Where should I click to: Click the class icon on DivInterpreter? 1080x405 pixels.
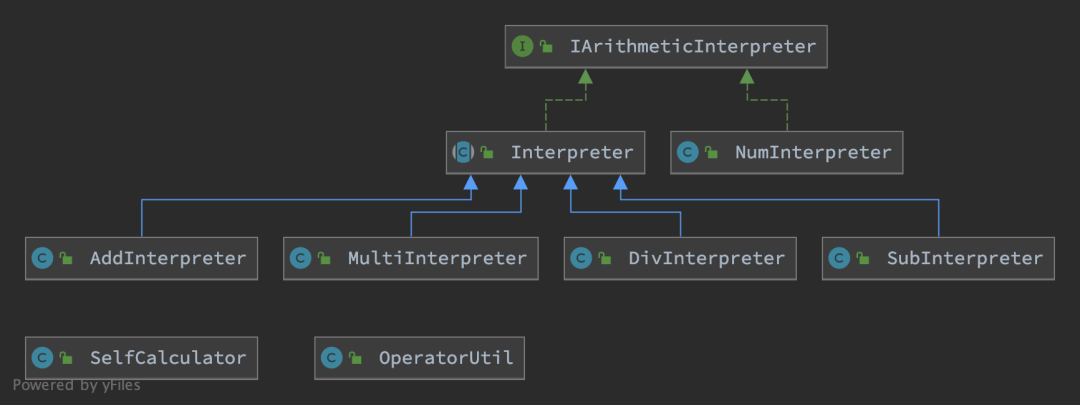(x=581, y=258)
